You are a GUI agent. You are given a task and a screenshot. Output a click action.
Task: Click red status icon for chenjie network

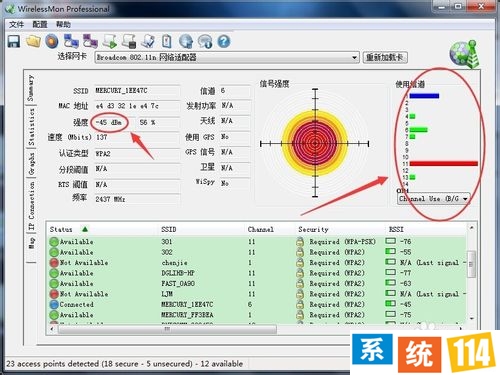coord(54,263)
